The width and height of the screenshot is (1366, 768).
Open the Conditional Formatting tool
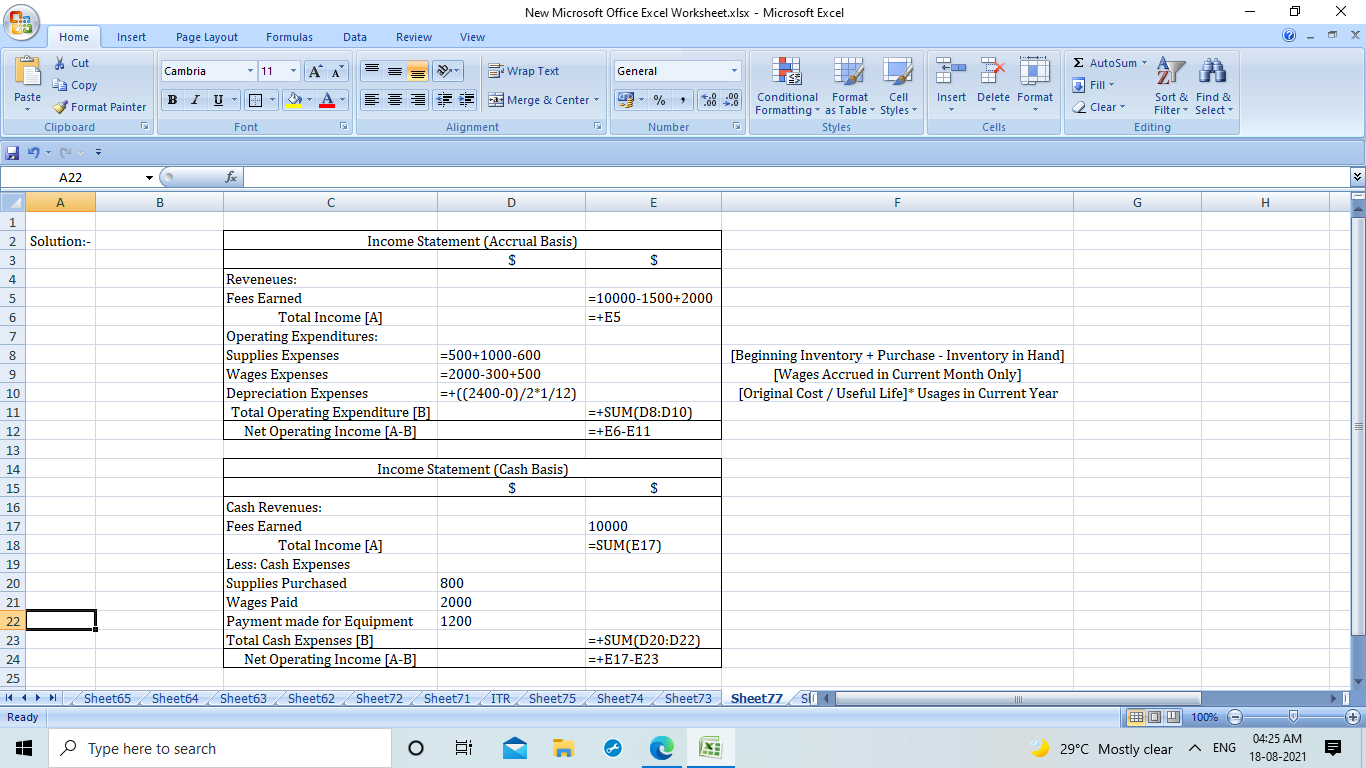[787, 86]
